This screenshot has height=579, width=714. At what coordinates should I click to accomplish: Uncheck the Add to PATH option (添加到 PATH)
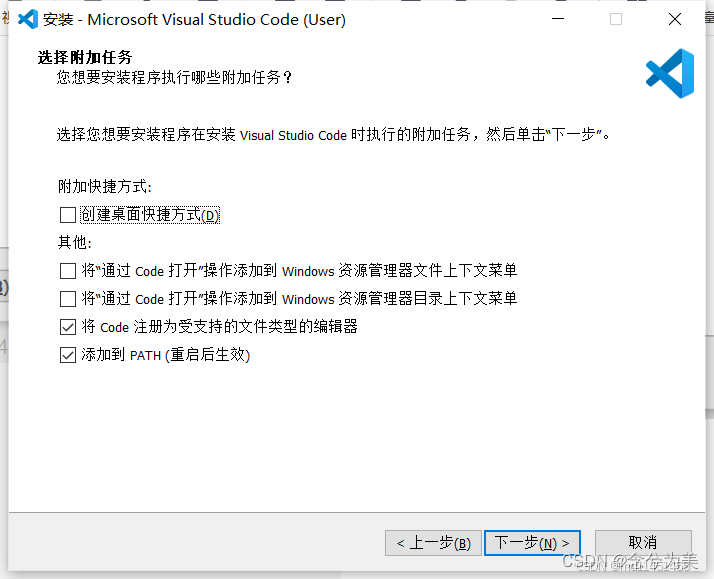tap(68, 355)
